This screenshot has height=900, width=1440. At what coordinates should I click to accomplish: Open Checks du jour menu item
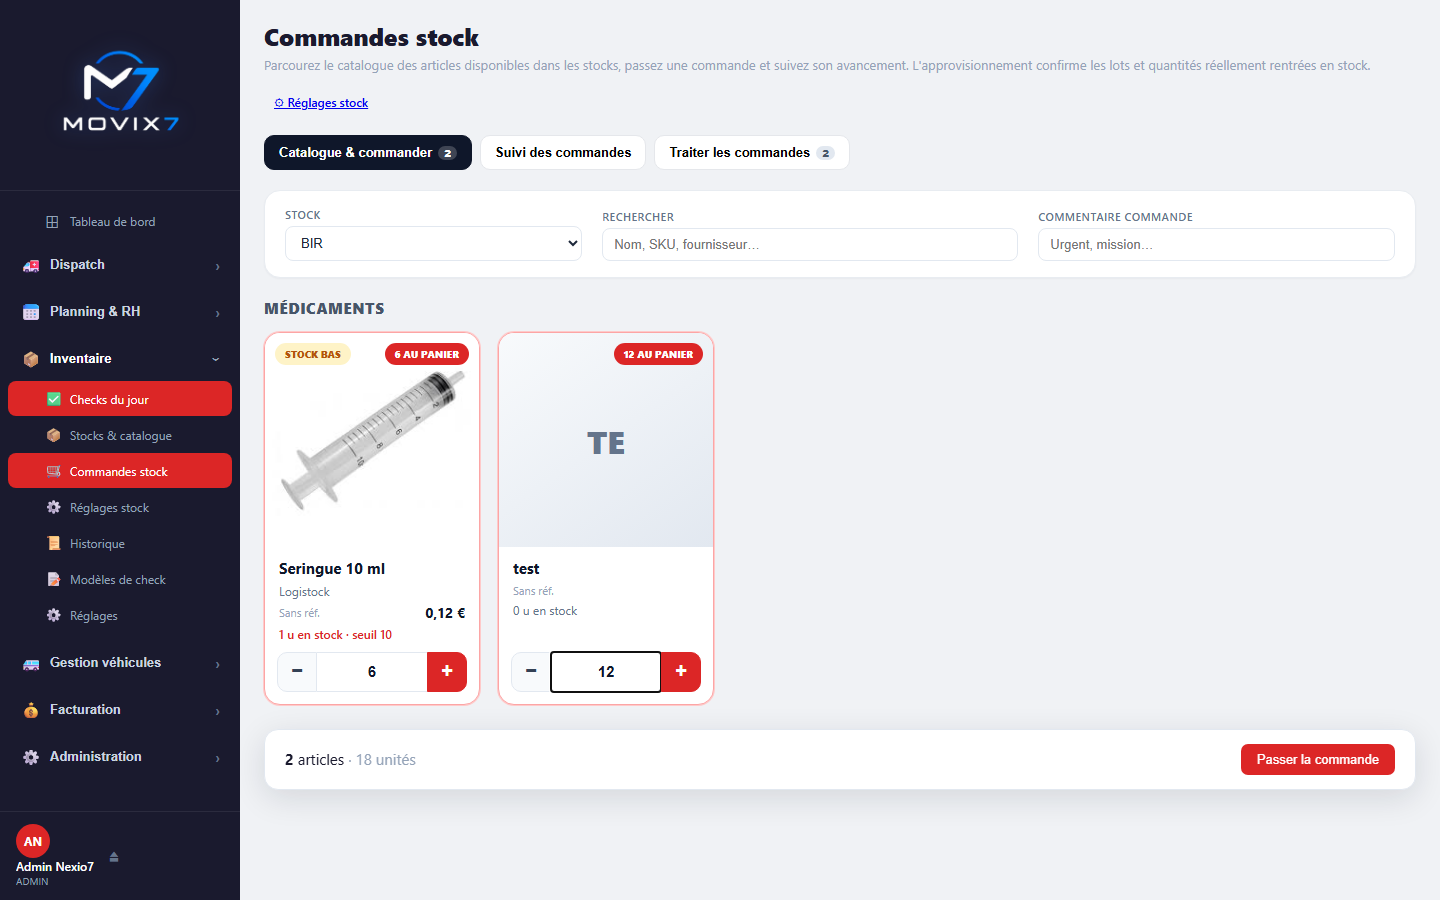[120, 399]
